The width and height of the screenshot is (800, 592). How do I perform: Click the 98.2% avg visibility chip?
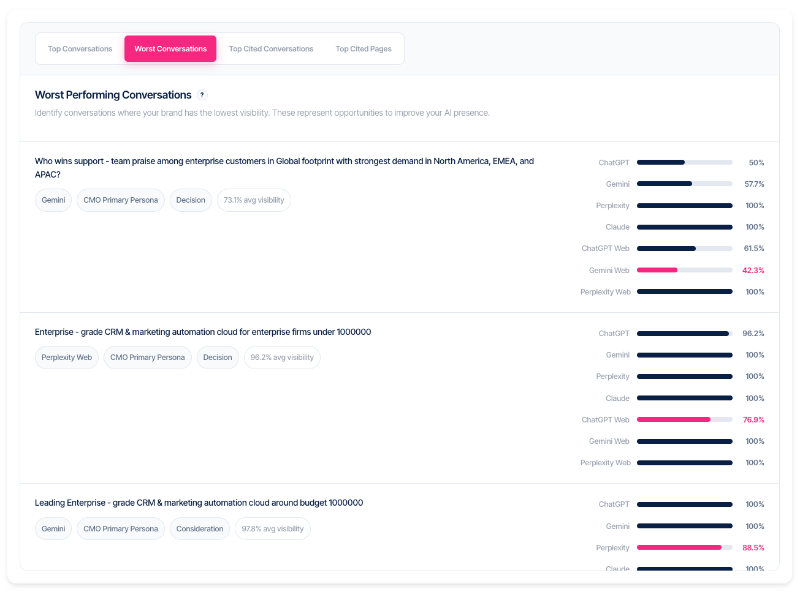(282, 357)
